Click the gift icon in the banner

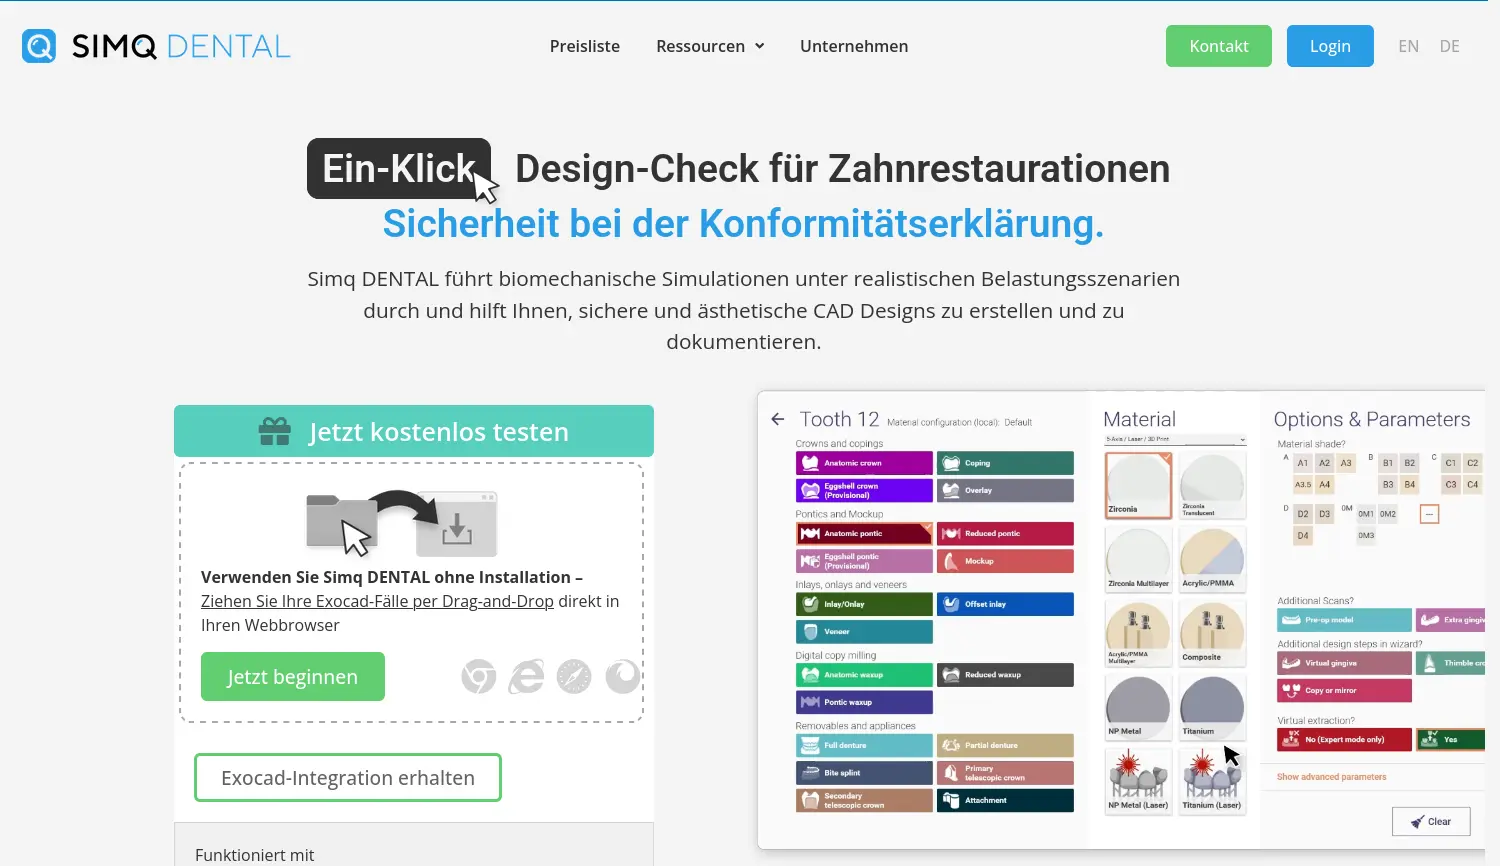pos(274,432)
